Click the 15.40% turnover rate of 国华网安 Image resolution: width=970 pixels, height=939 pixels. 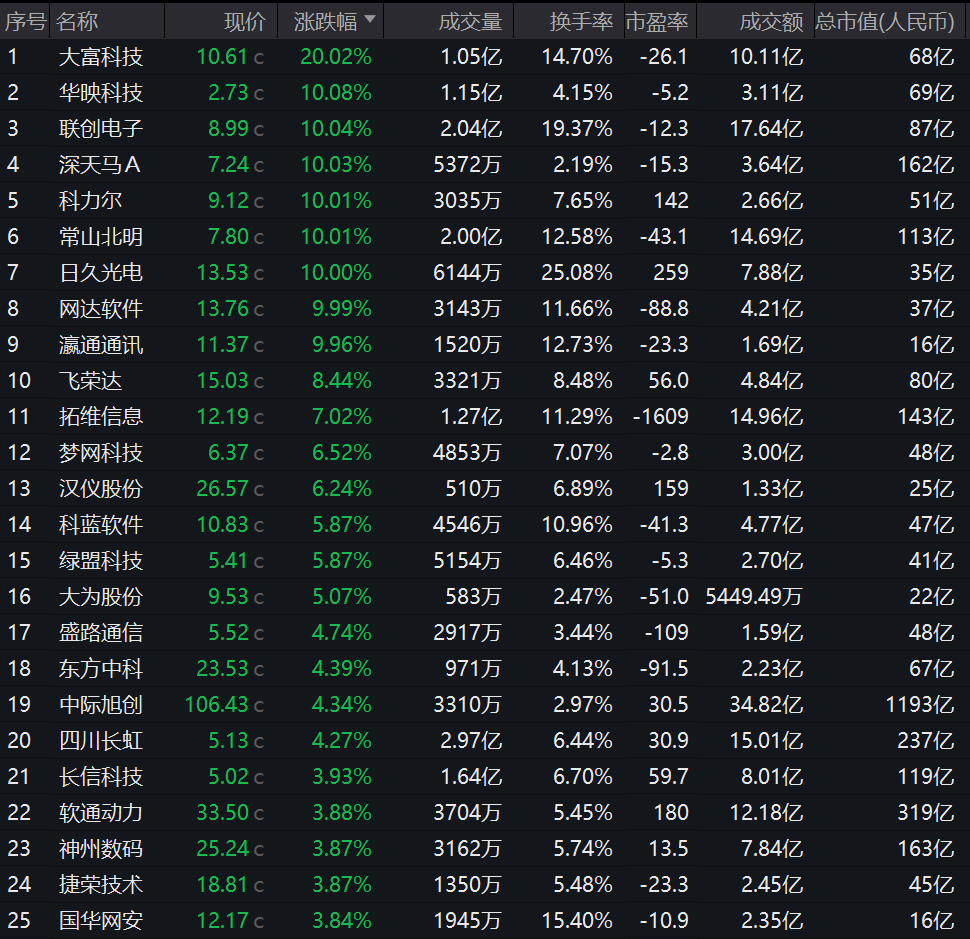(577, 920)
